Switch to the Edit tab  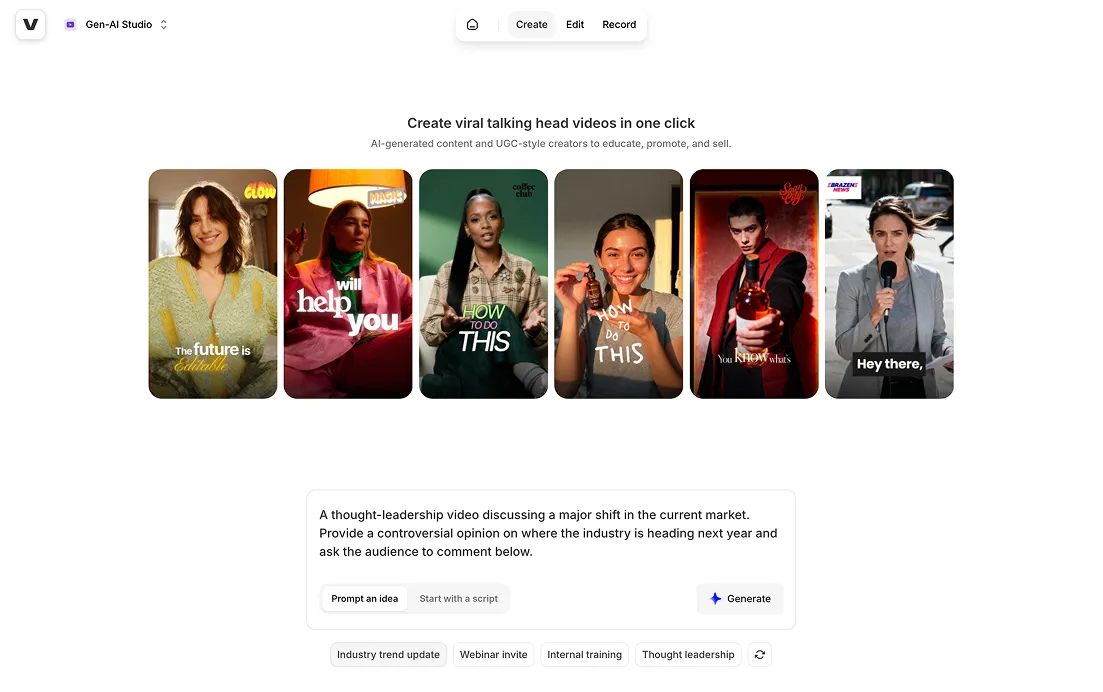(x=575, y=25)
